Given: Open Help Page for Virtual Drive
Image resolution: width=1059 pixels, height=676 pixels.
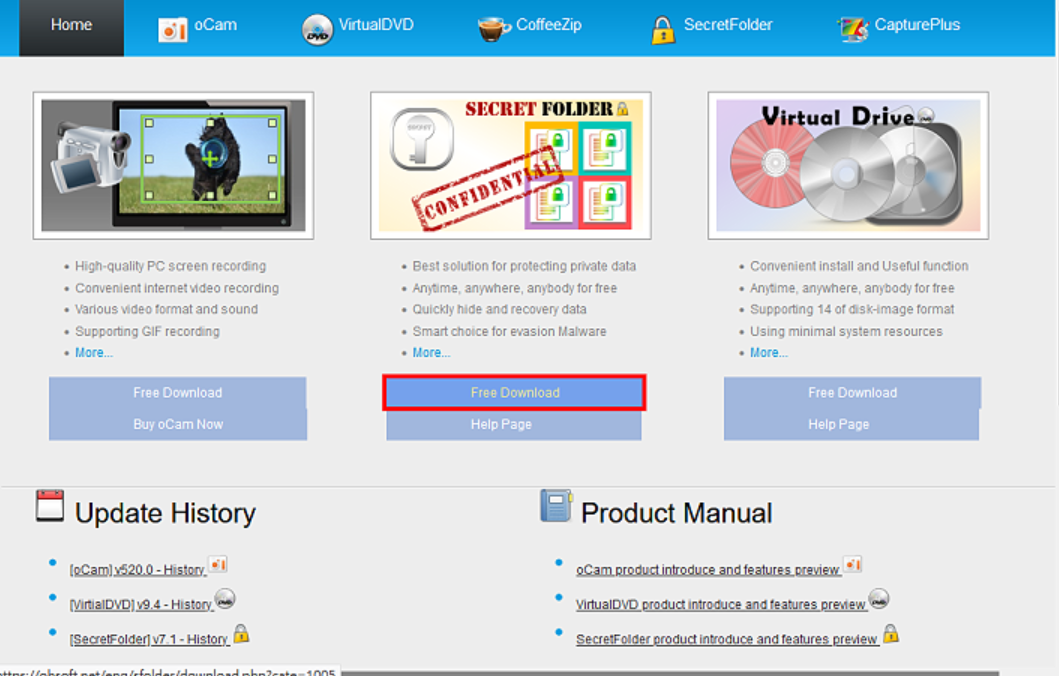Looking at the screenshot, I should coord(852,424).
